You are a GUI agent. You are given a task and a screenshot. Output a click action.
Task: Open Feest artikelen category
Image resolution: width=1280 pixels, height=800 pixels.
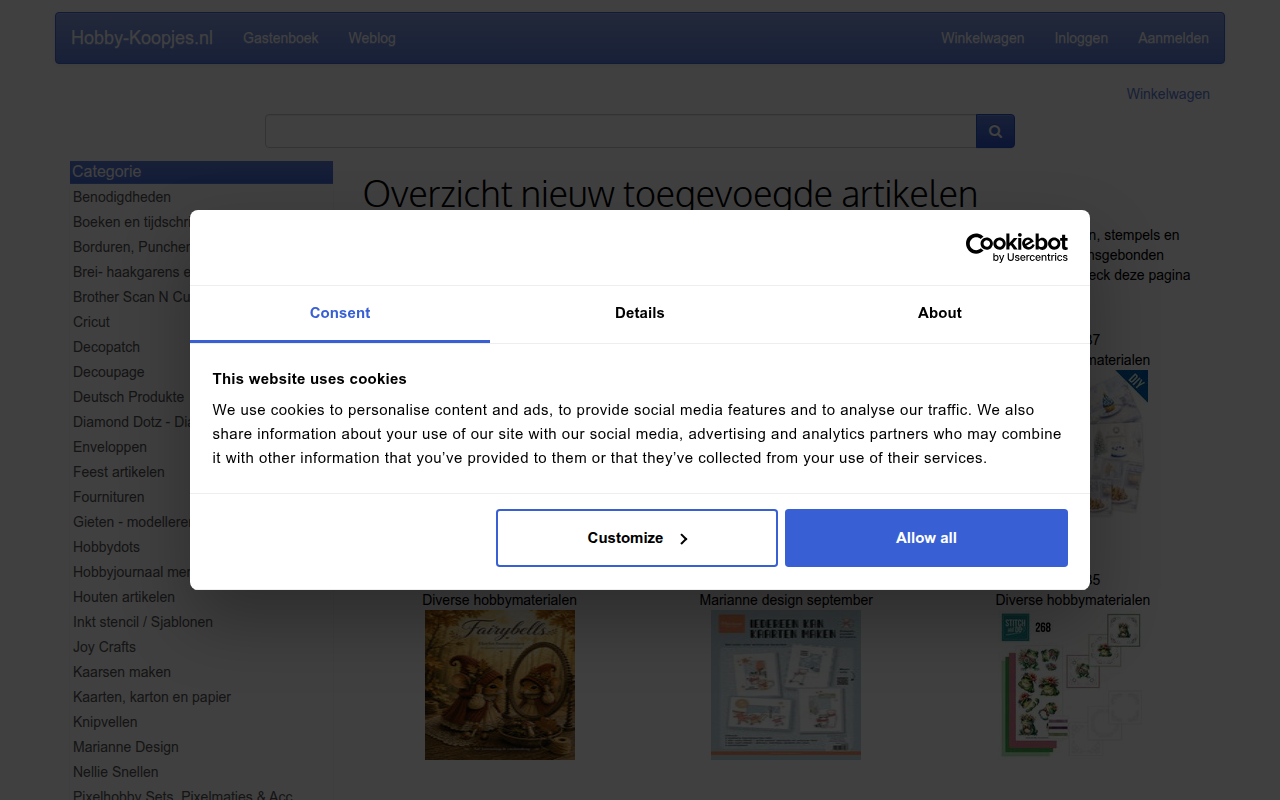[x=119, y=472]
